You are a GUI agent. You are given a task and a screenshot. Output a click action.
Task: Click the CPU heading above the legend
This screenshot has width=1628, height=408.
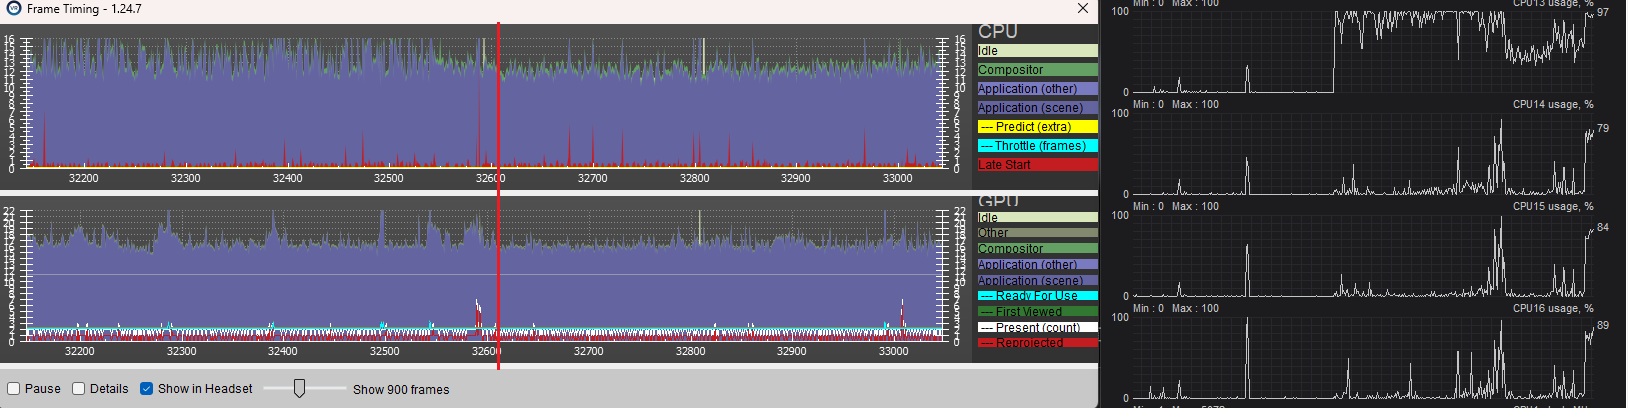[997, 32]
